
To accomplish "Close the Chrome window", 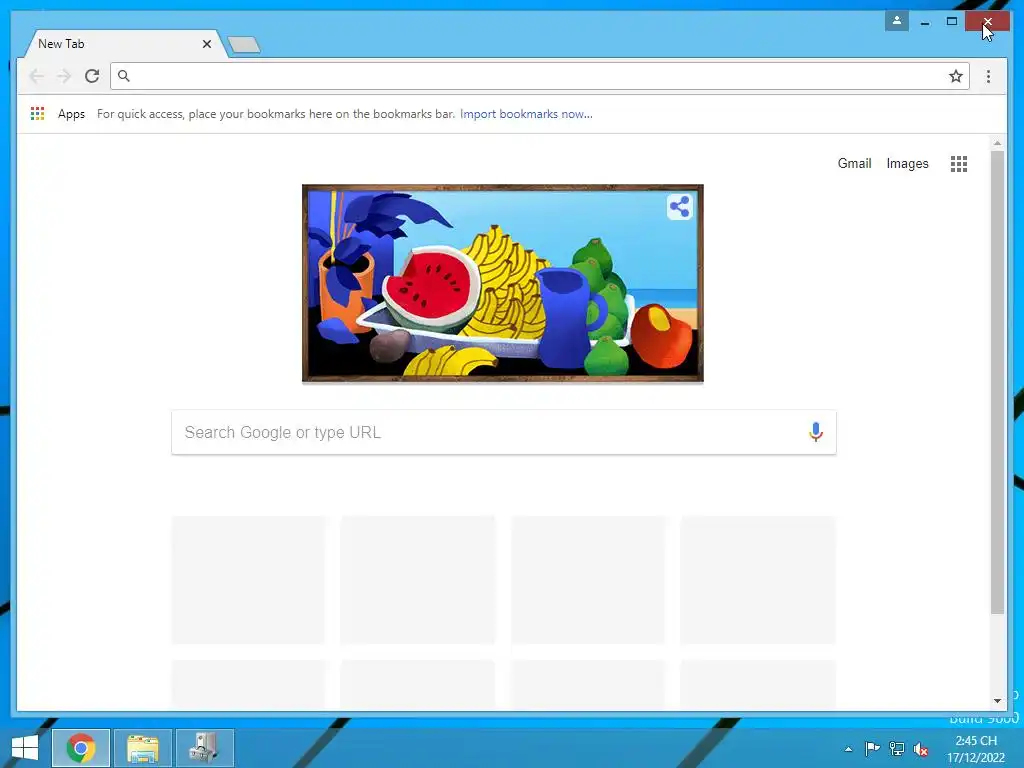I will pos(987,22).
